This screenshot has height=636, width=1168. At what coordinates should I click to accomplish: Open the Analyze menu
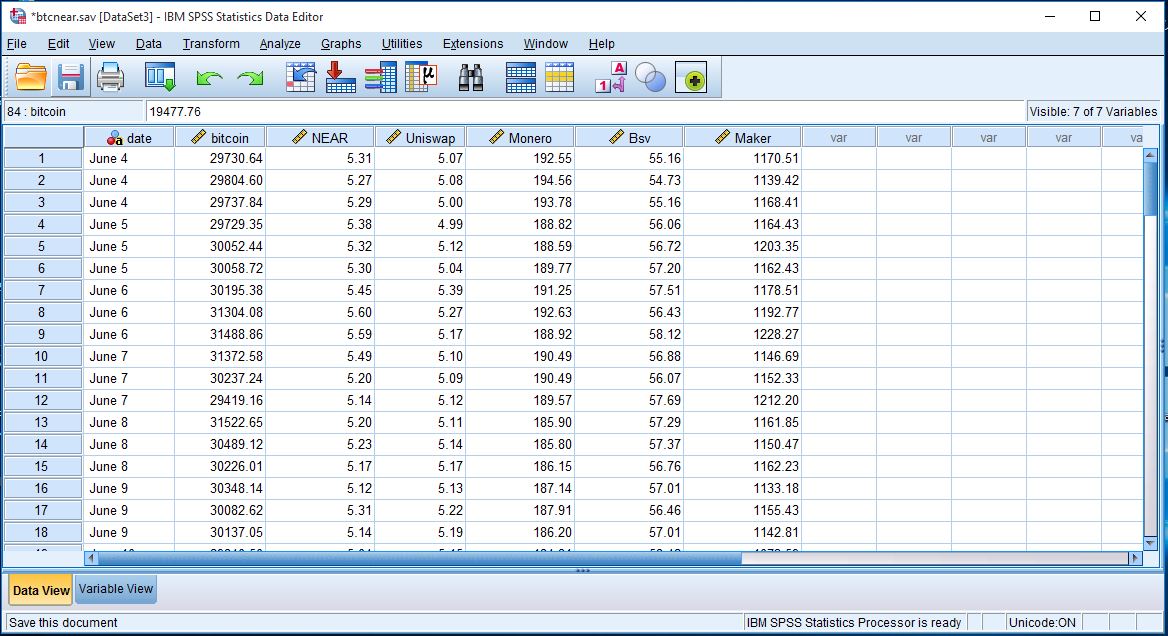click(x=280, y=44)
